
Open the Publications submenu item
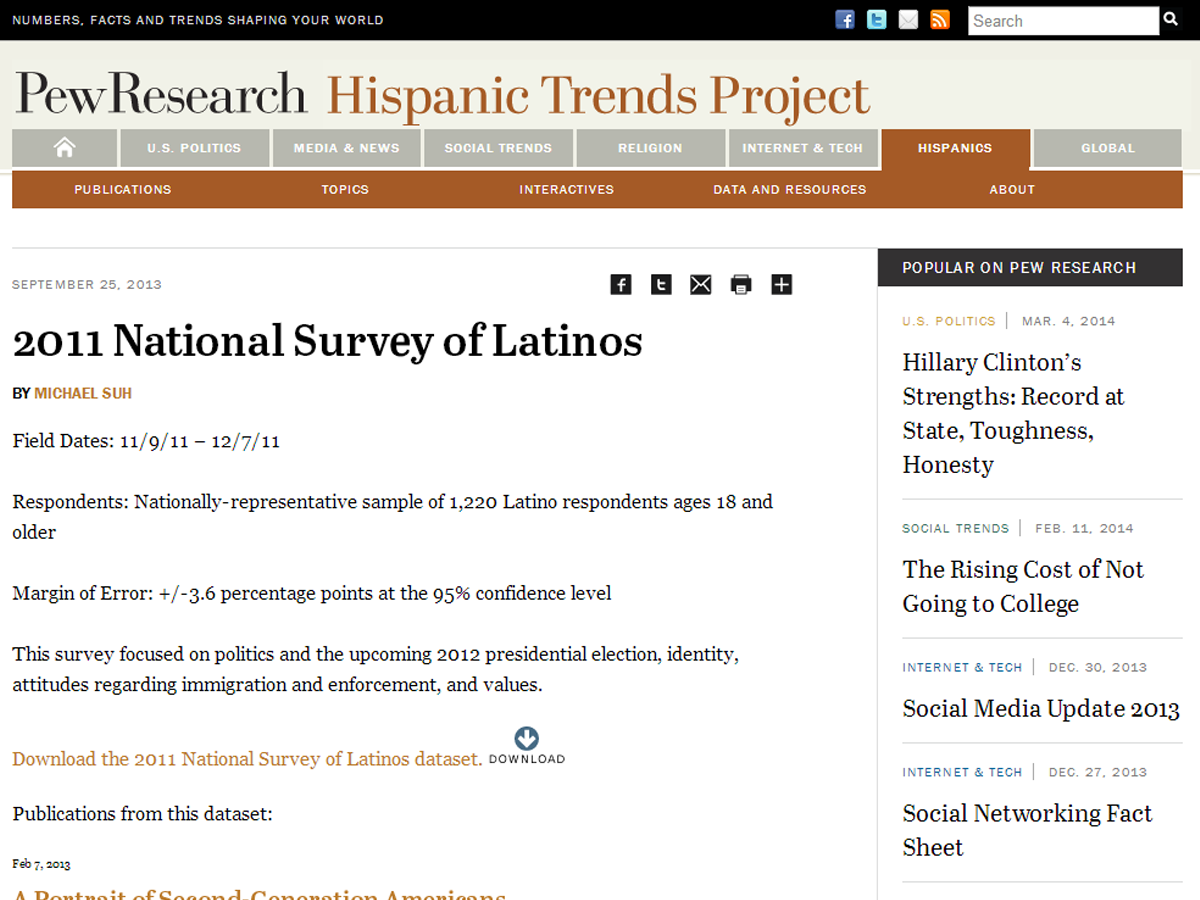[x=123, y=189]
